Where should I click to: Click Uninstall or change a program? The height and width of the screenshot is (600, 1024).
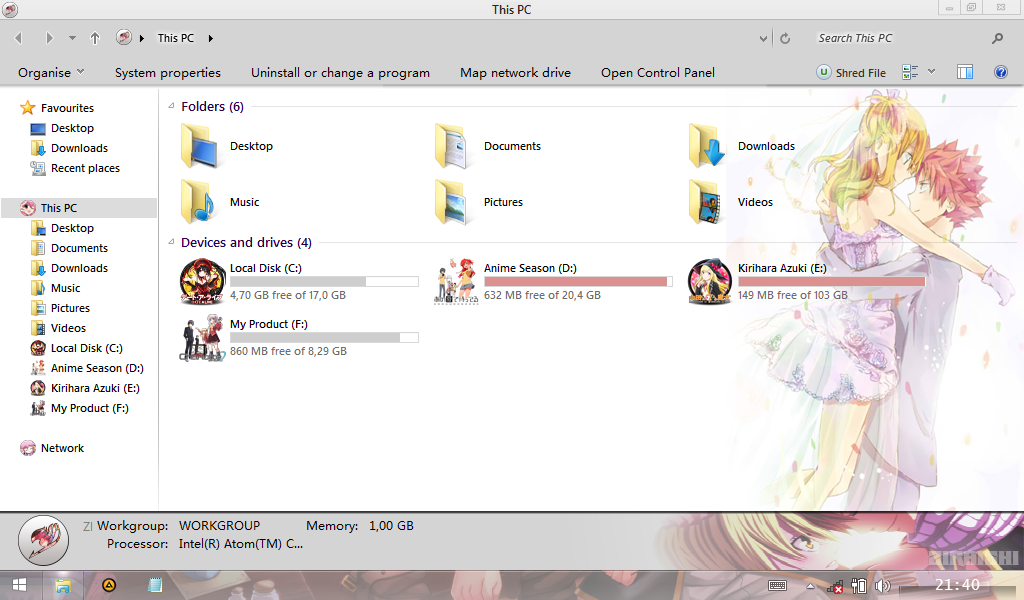tap(340, 72)
